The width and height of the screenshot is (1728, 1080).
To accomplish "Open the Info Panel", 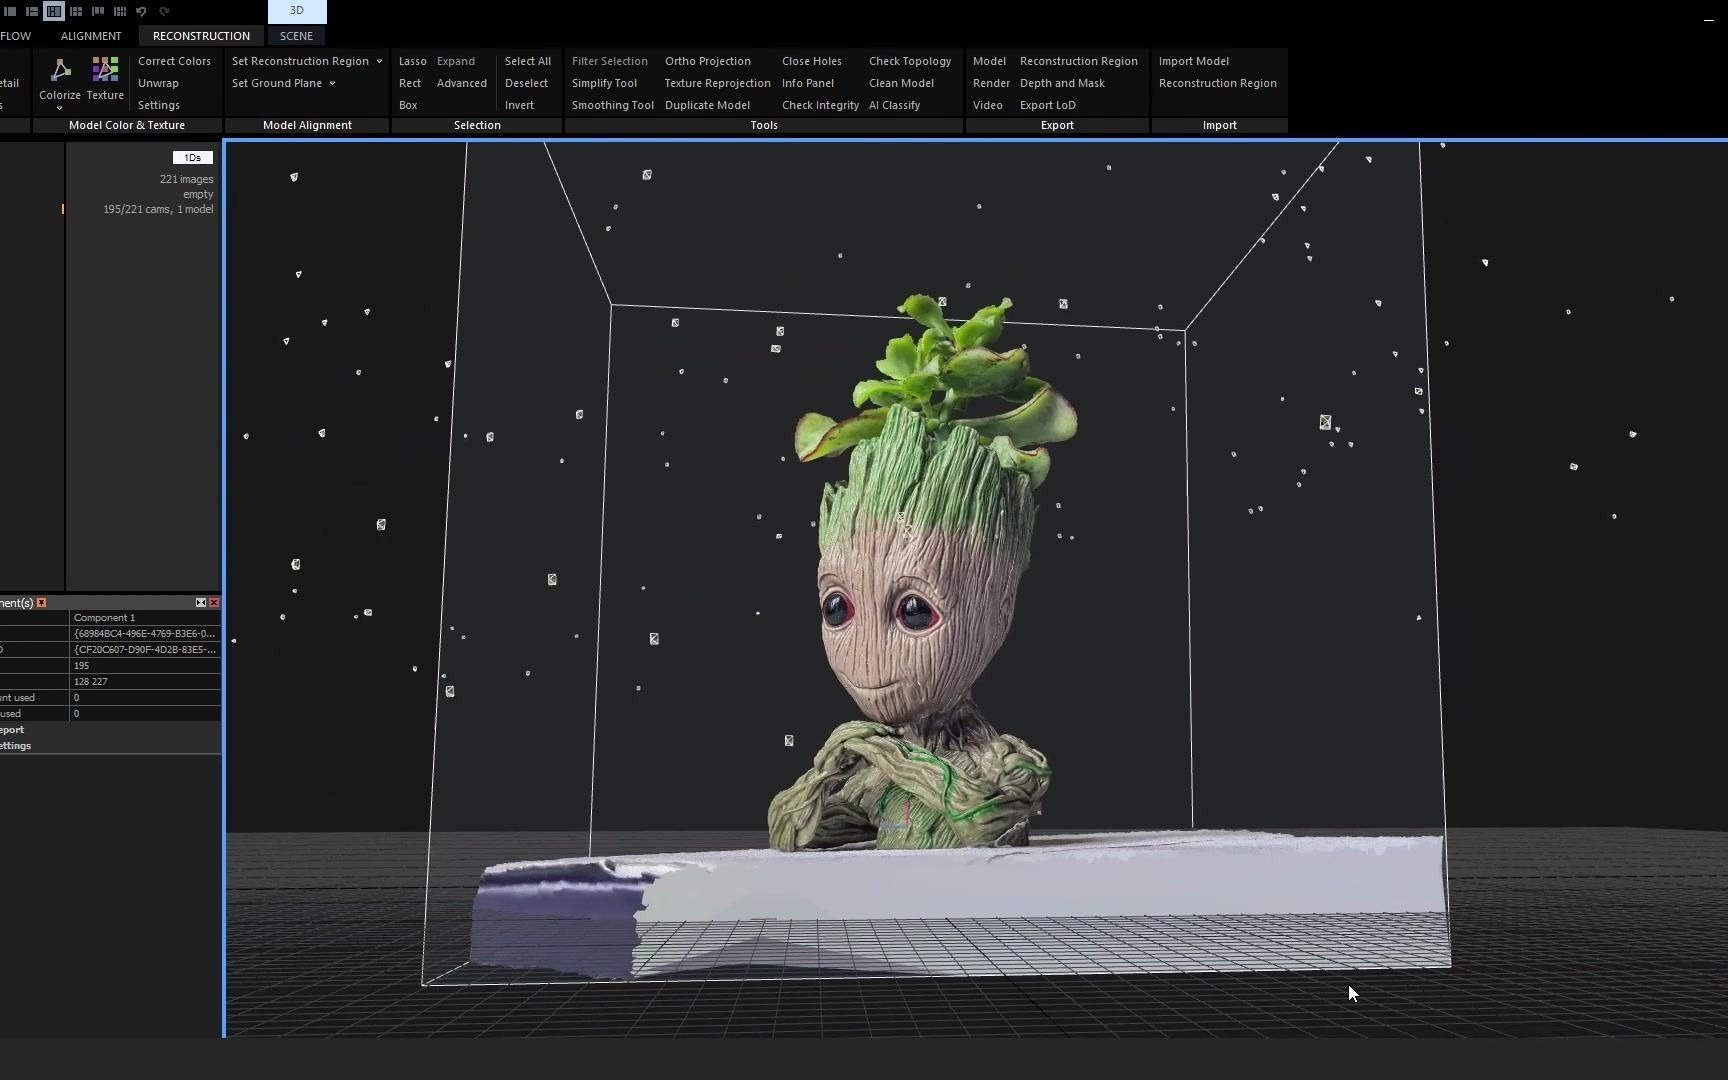I will pyautogui.click(x=808, y=83).
